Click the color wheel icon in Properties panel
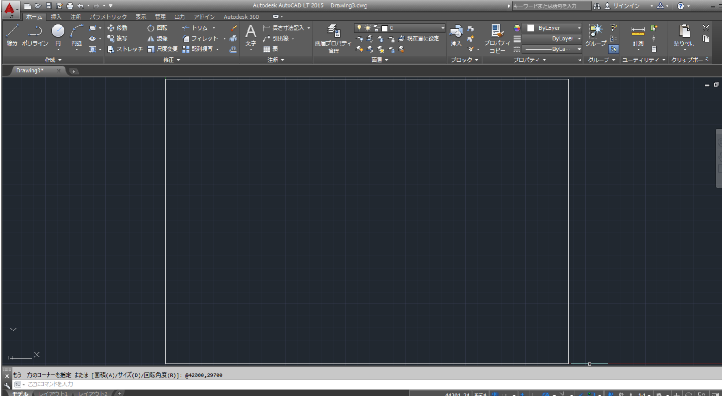Image resolution: width=722 pixels, height=397 pixels. click(517, 28)
